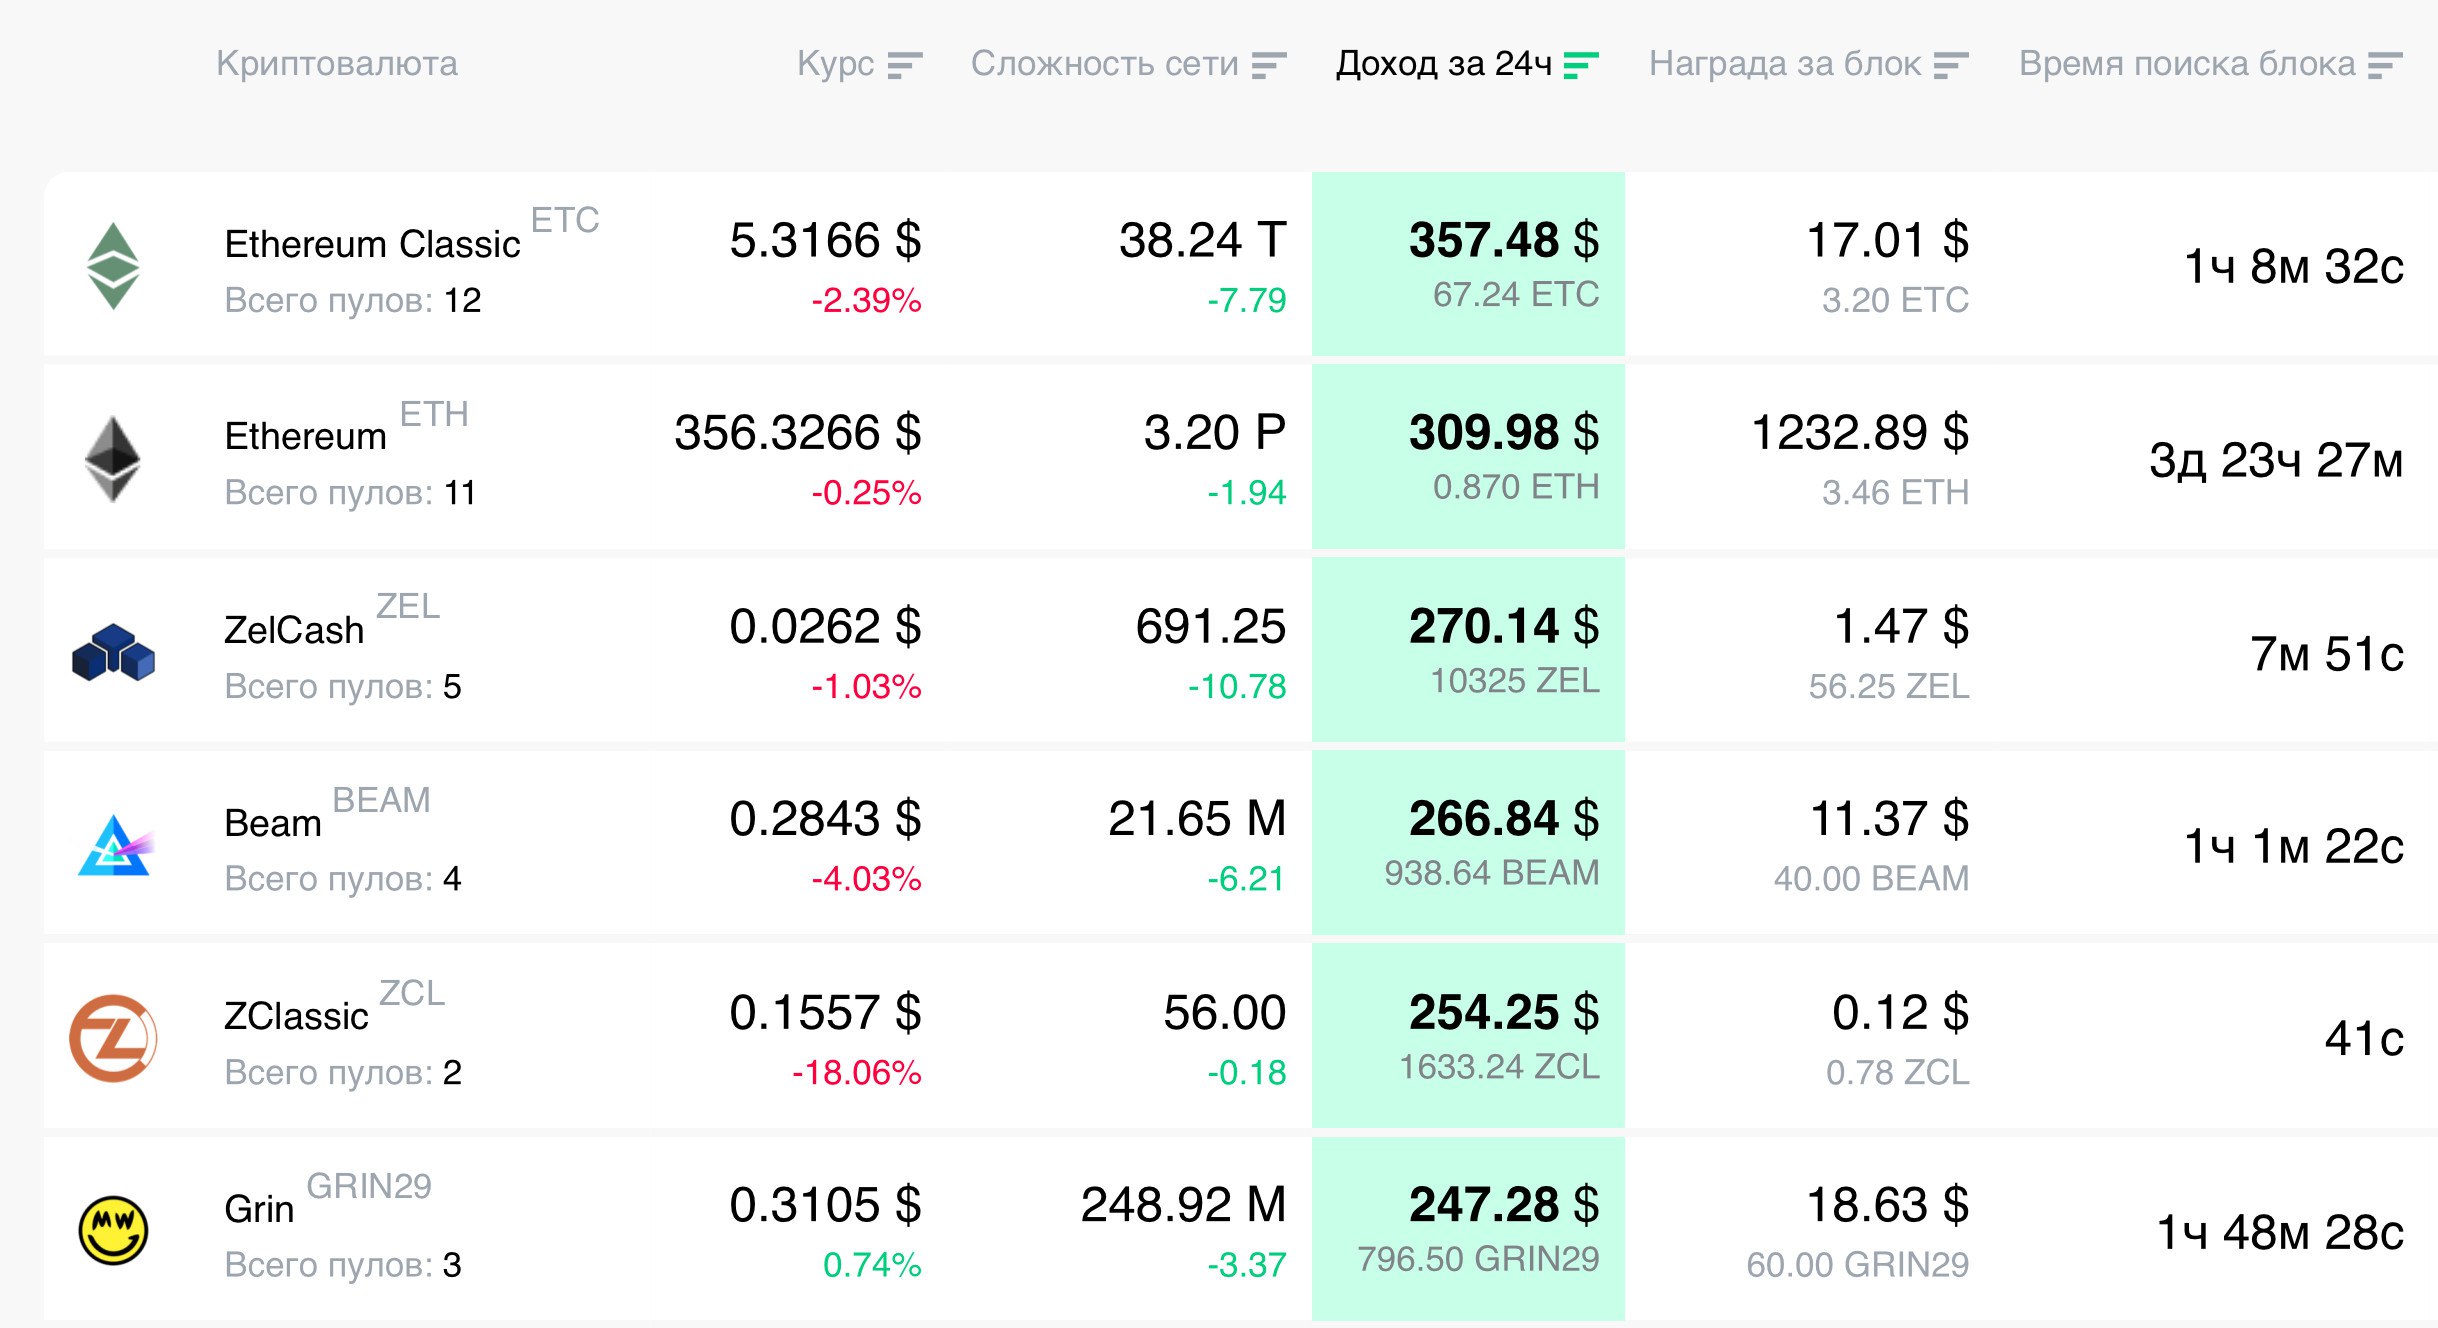The image size is (2438, 1328).
Task: Click the 0.74% green price change
Action: tap(872, 1264)
